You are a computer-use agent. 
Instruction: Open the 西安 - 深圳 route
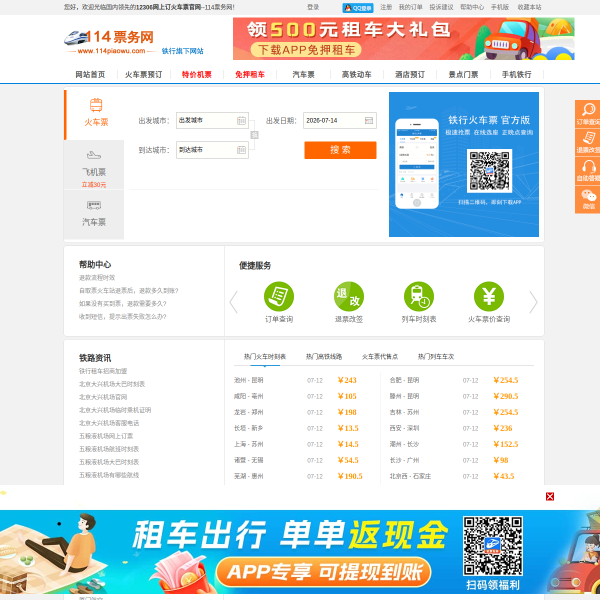click(404, 428)
